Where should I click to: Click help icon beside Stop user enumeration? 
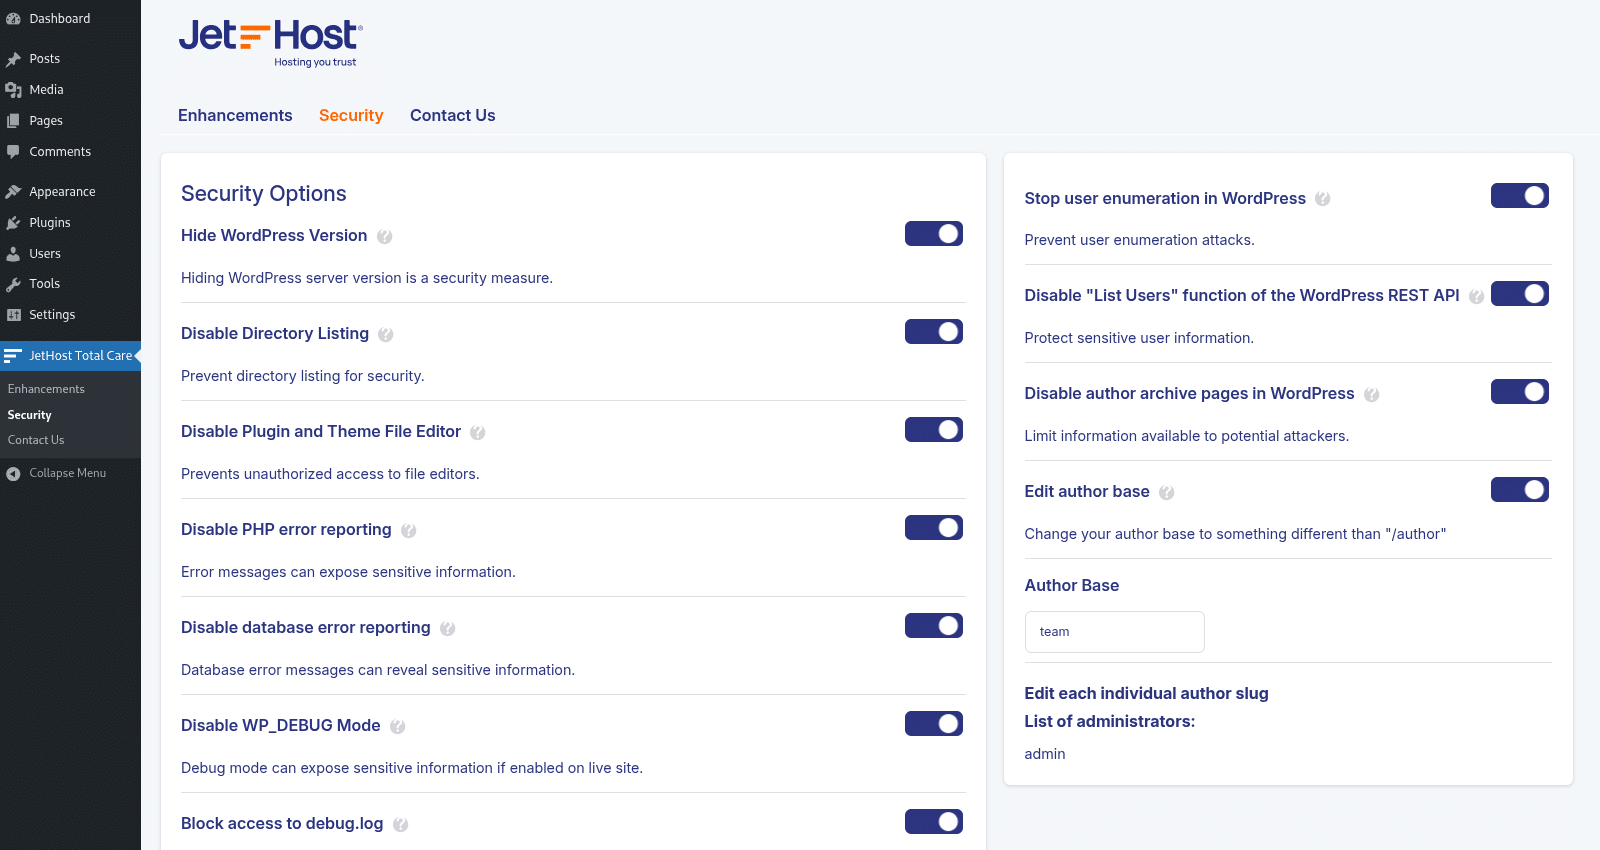(x=1322, y=199)
